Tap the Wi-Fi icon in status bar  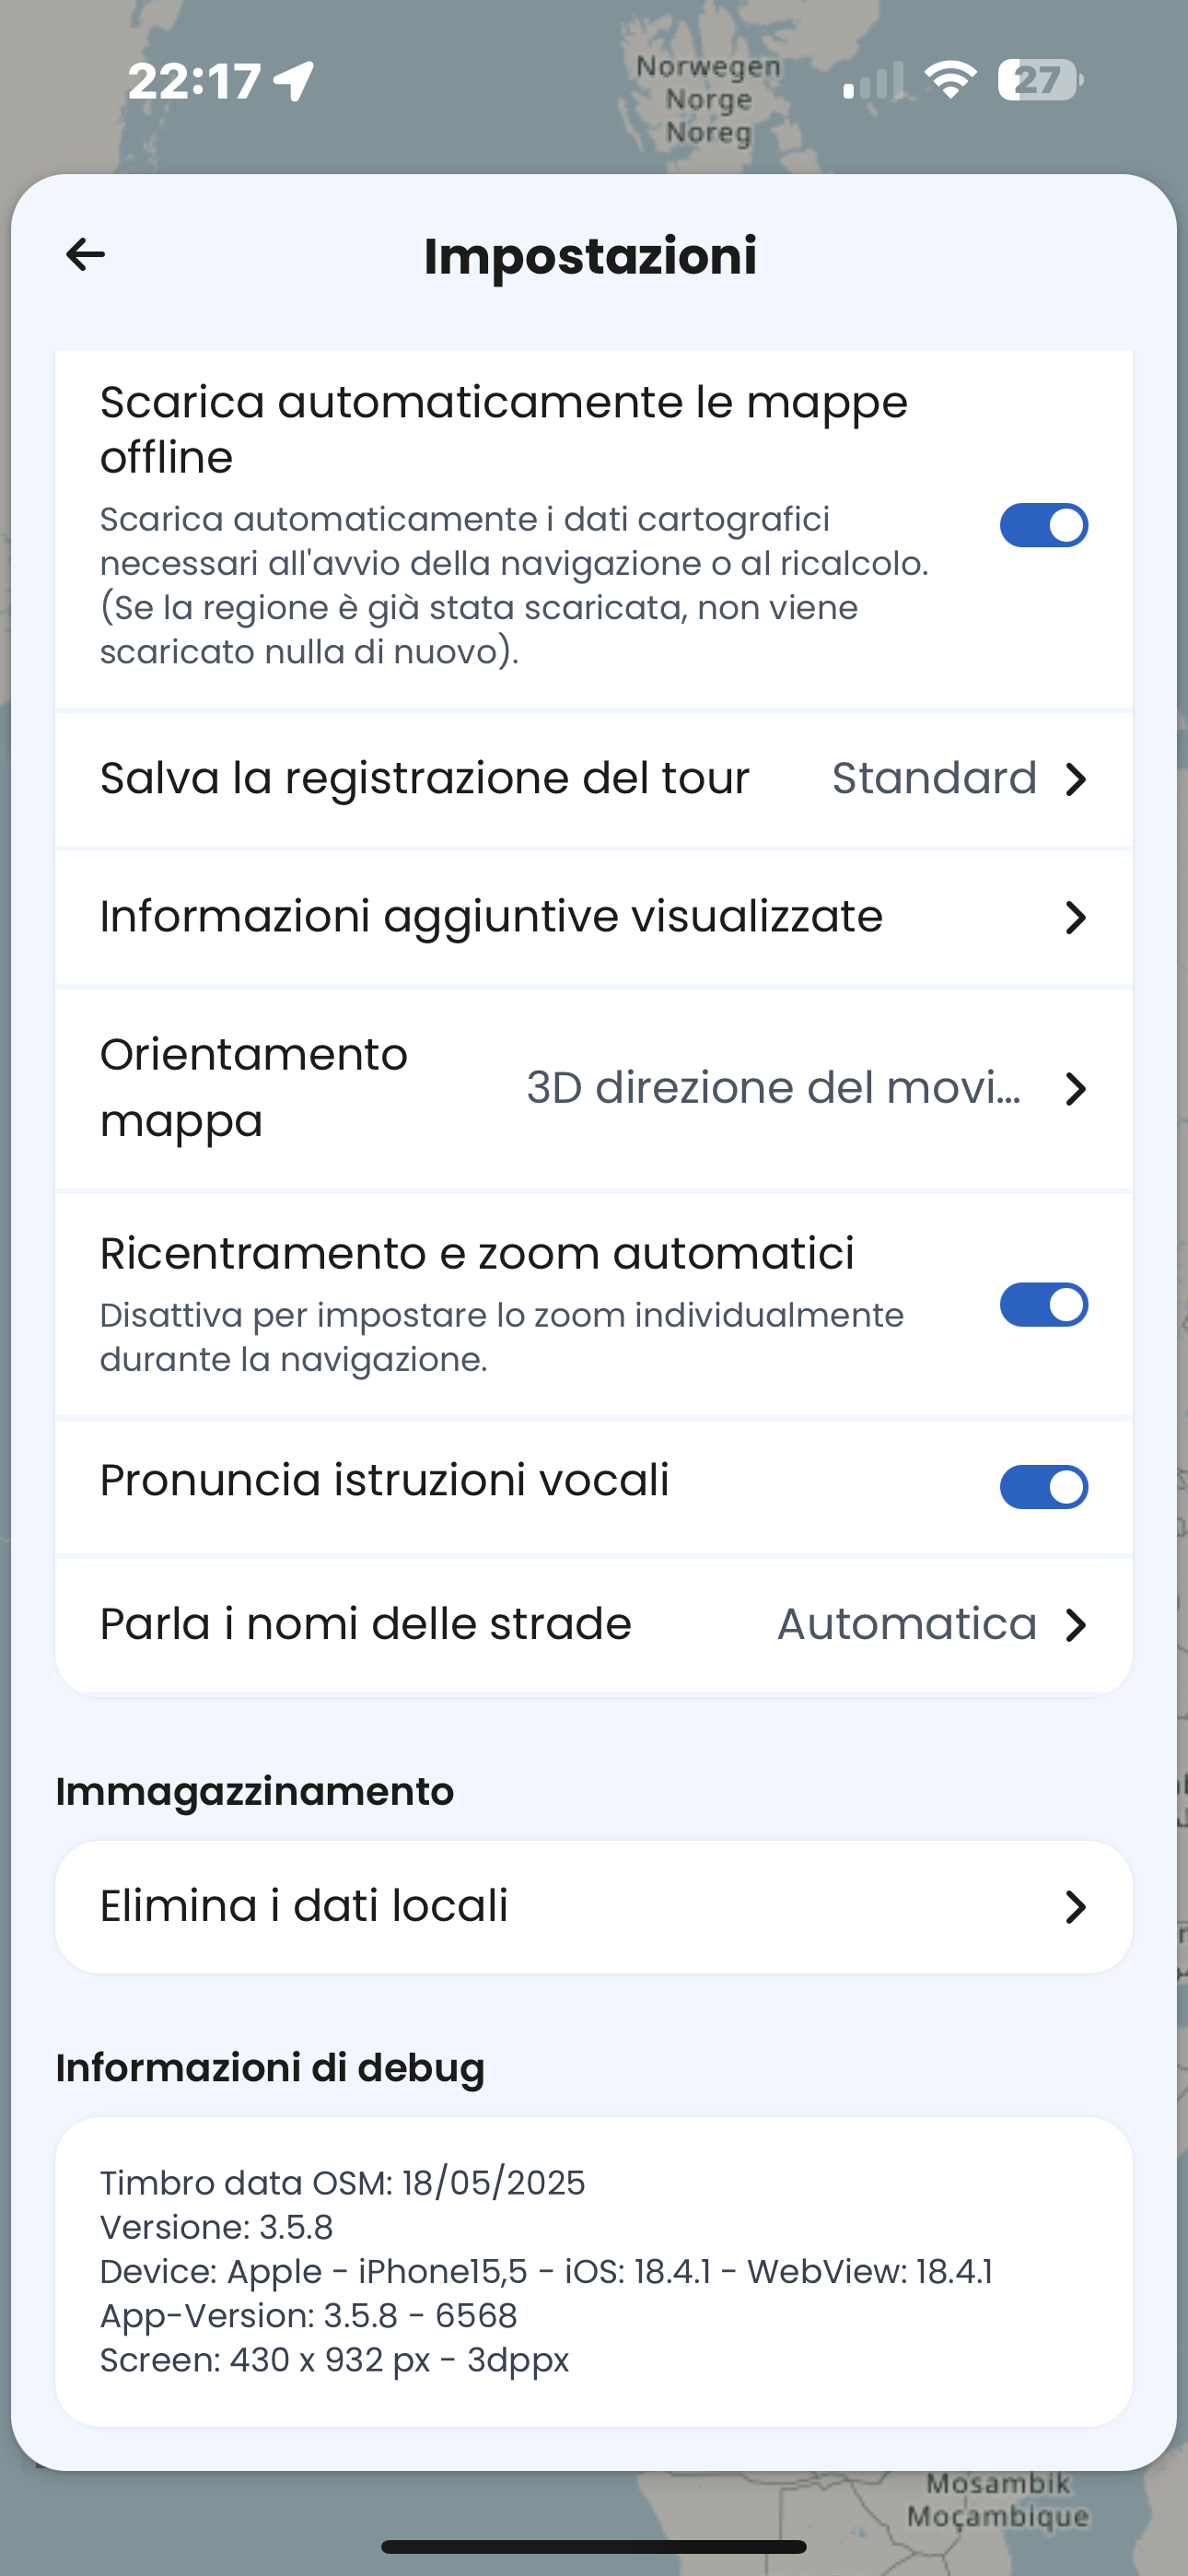coord(950,79)
